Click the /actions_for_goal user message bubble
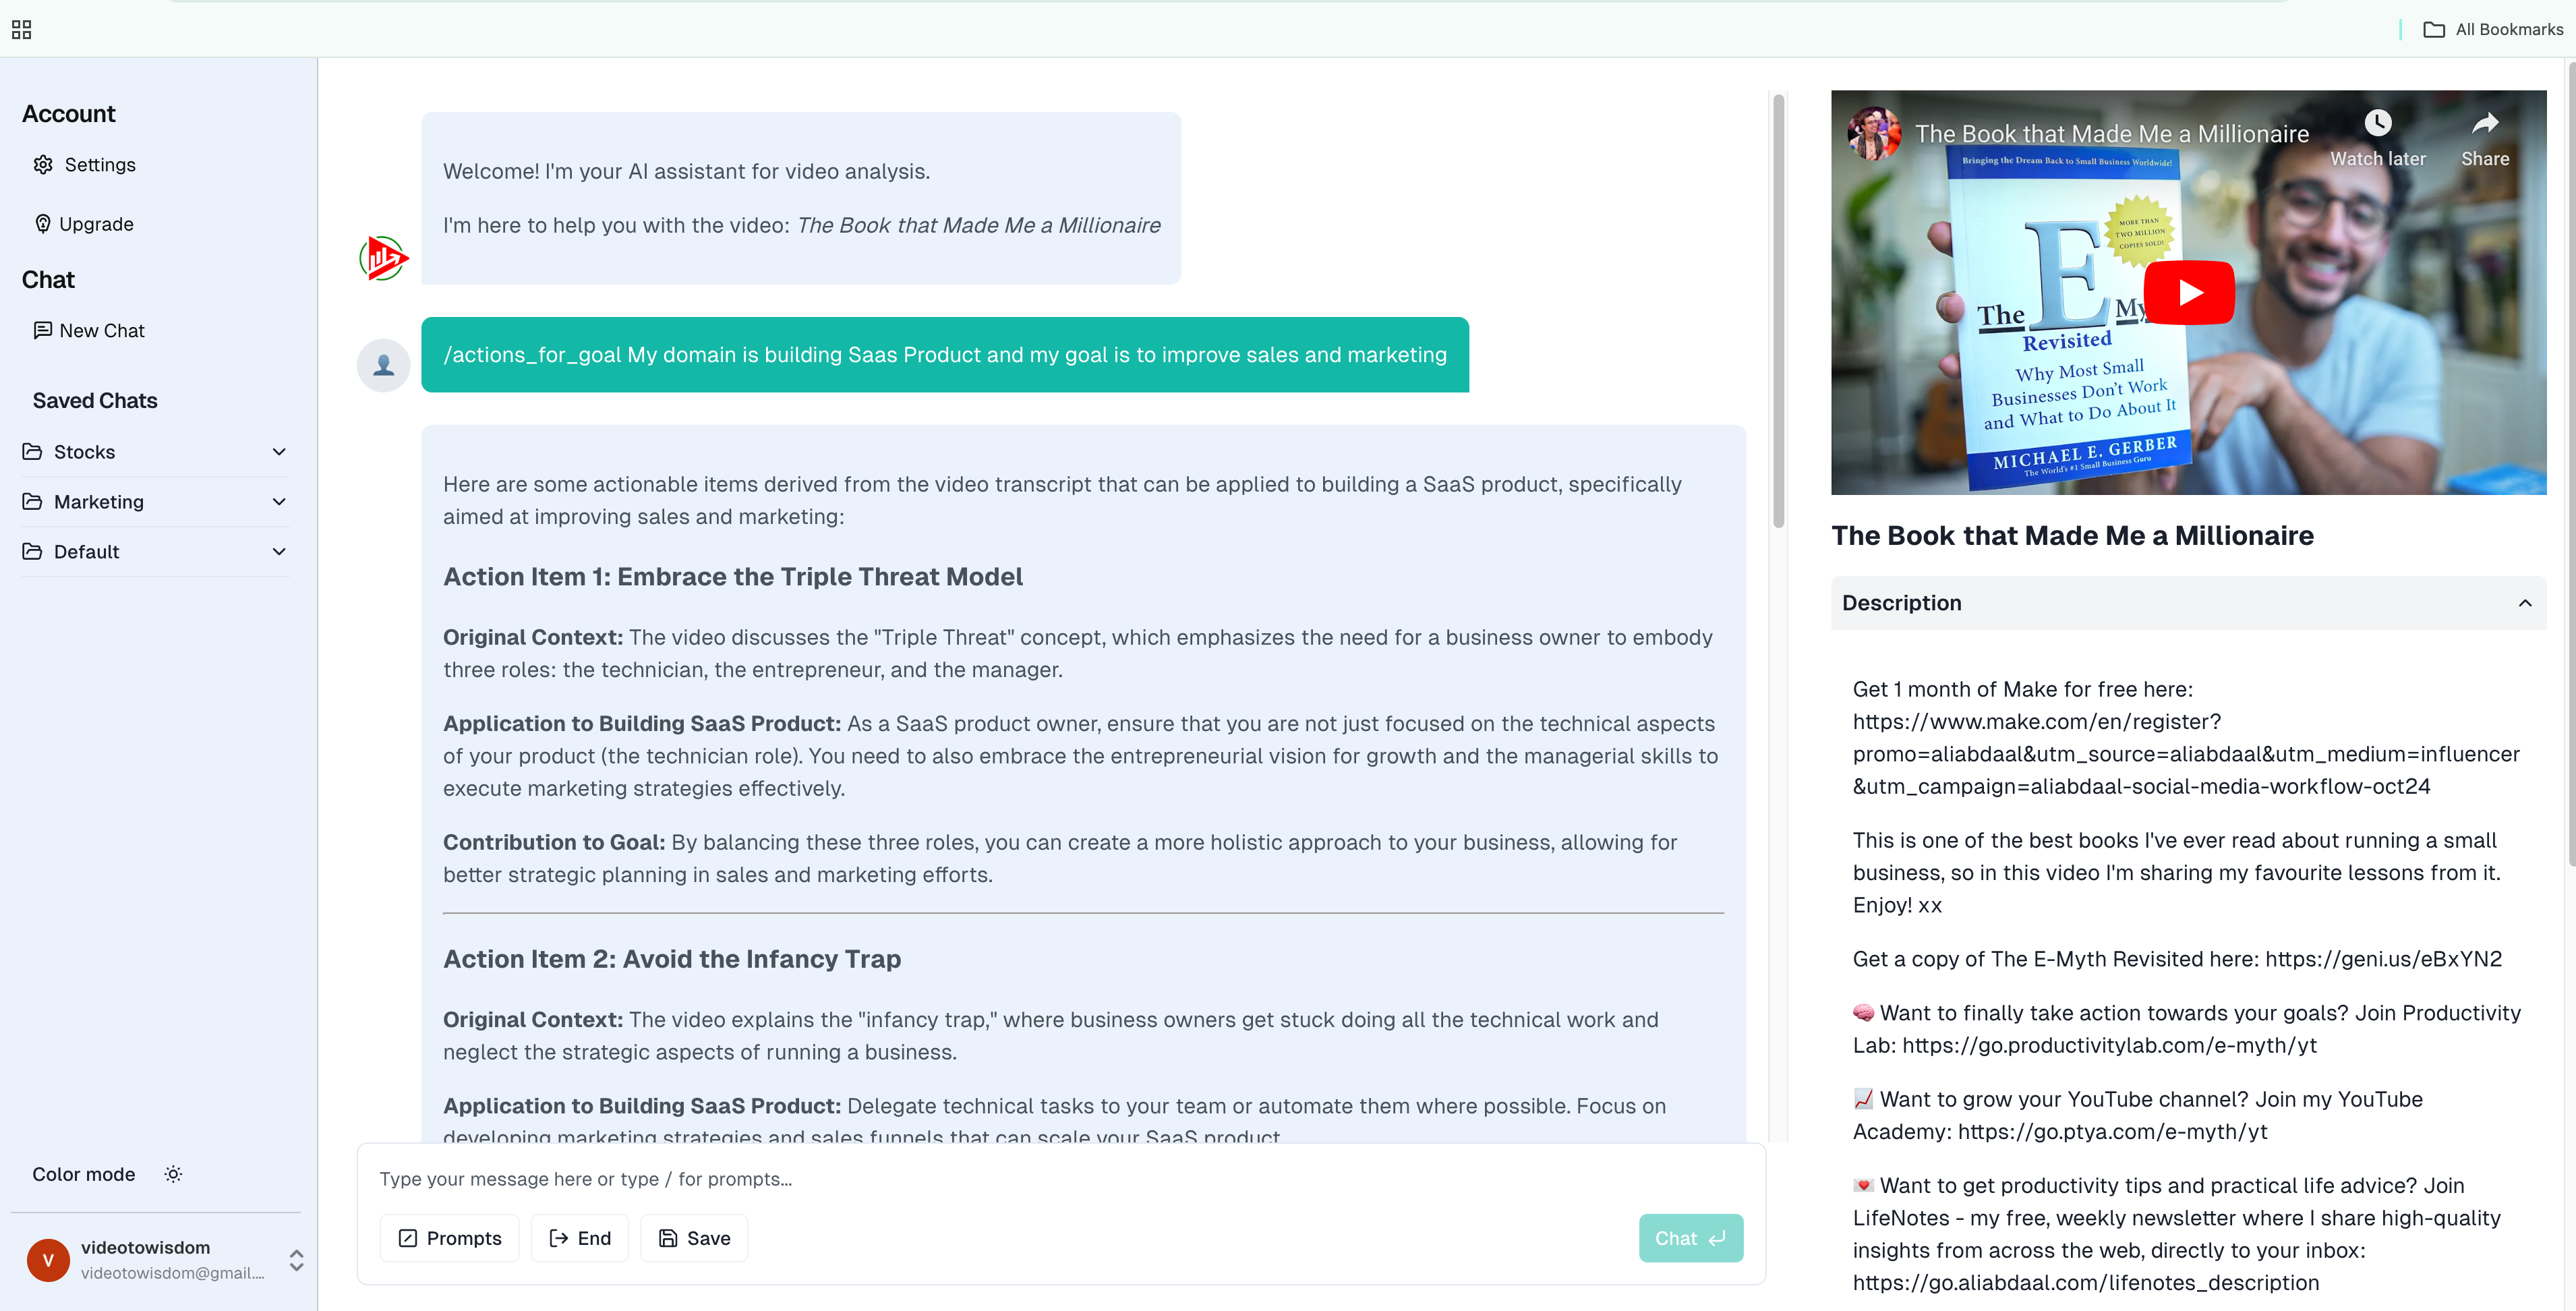This screenshot has width=2576, height=1311. click(944, 355)
